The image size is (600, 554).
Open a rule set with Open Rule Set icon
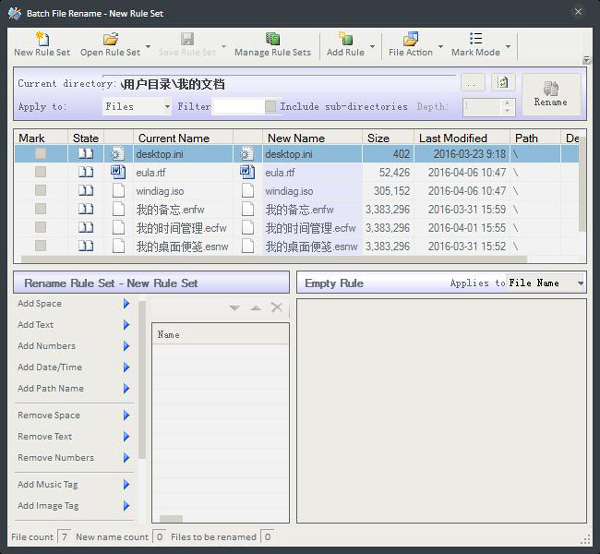click(x=110, y=39)
